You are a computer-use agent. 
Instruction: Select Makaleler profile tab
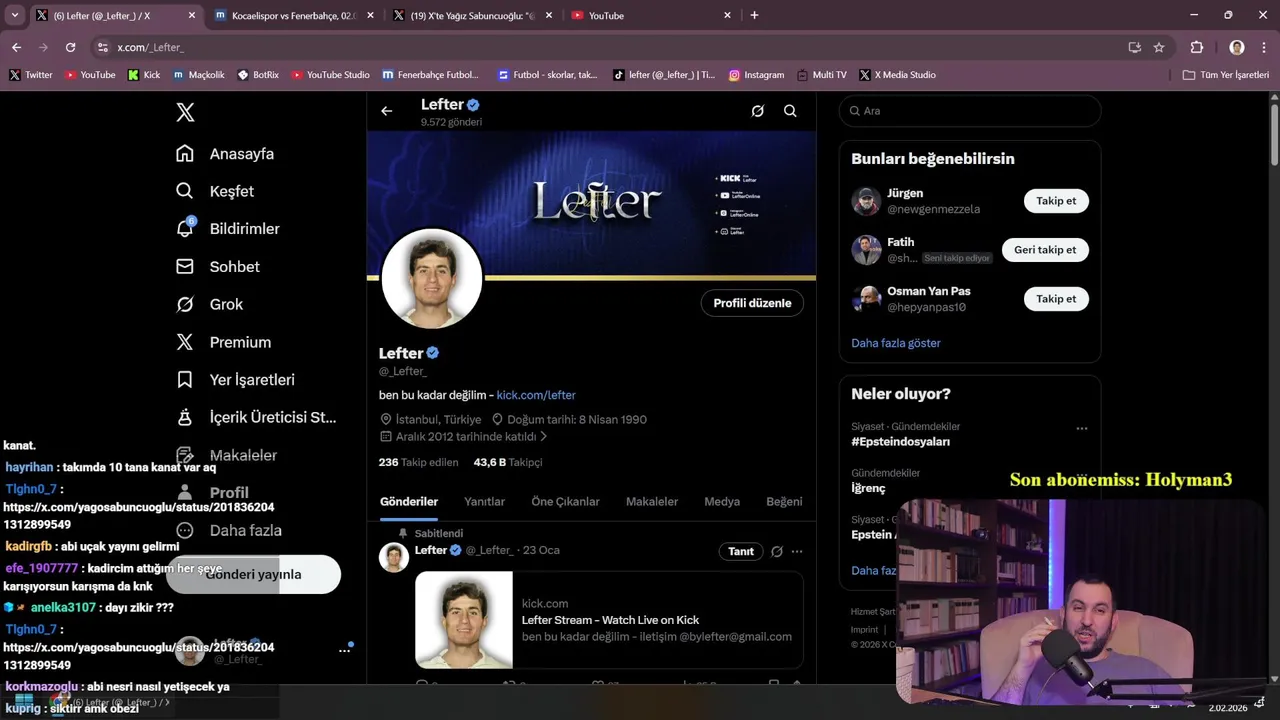pyautogui.click(x=652, y=501)
